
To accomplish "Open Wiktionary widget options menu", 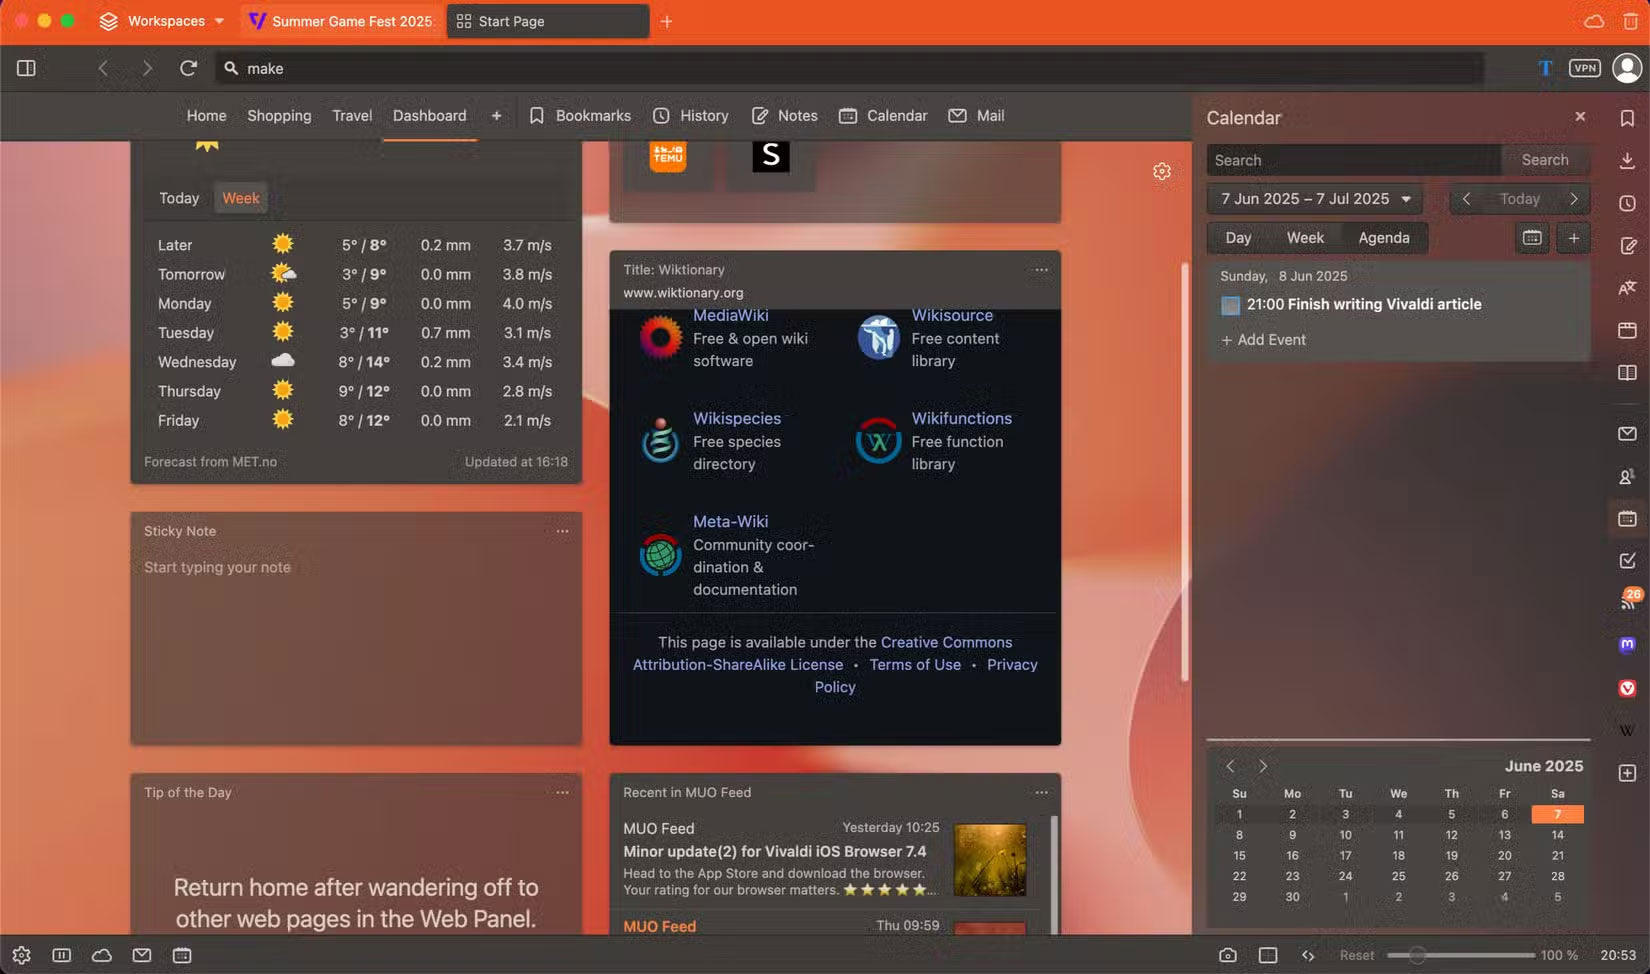I will (1041, 270).
